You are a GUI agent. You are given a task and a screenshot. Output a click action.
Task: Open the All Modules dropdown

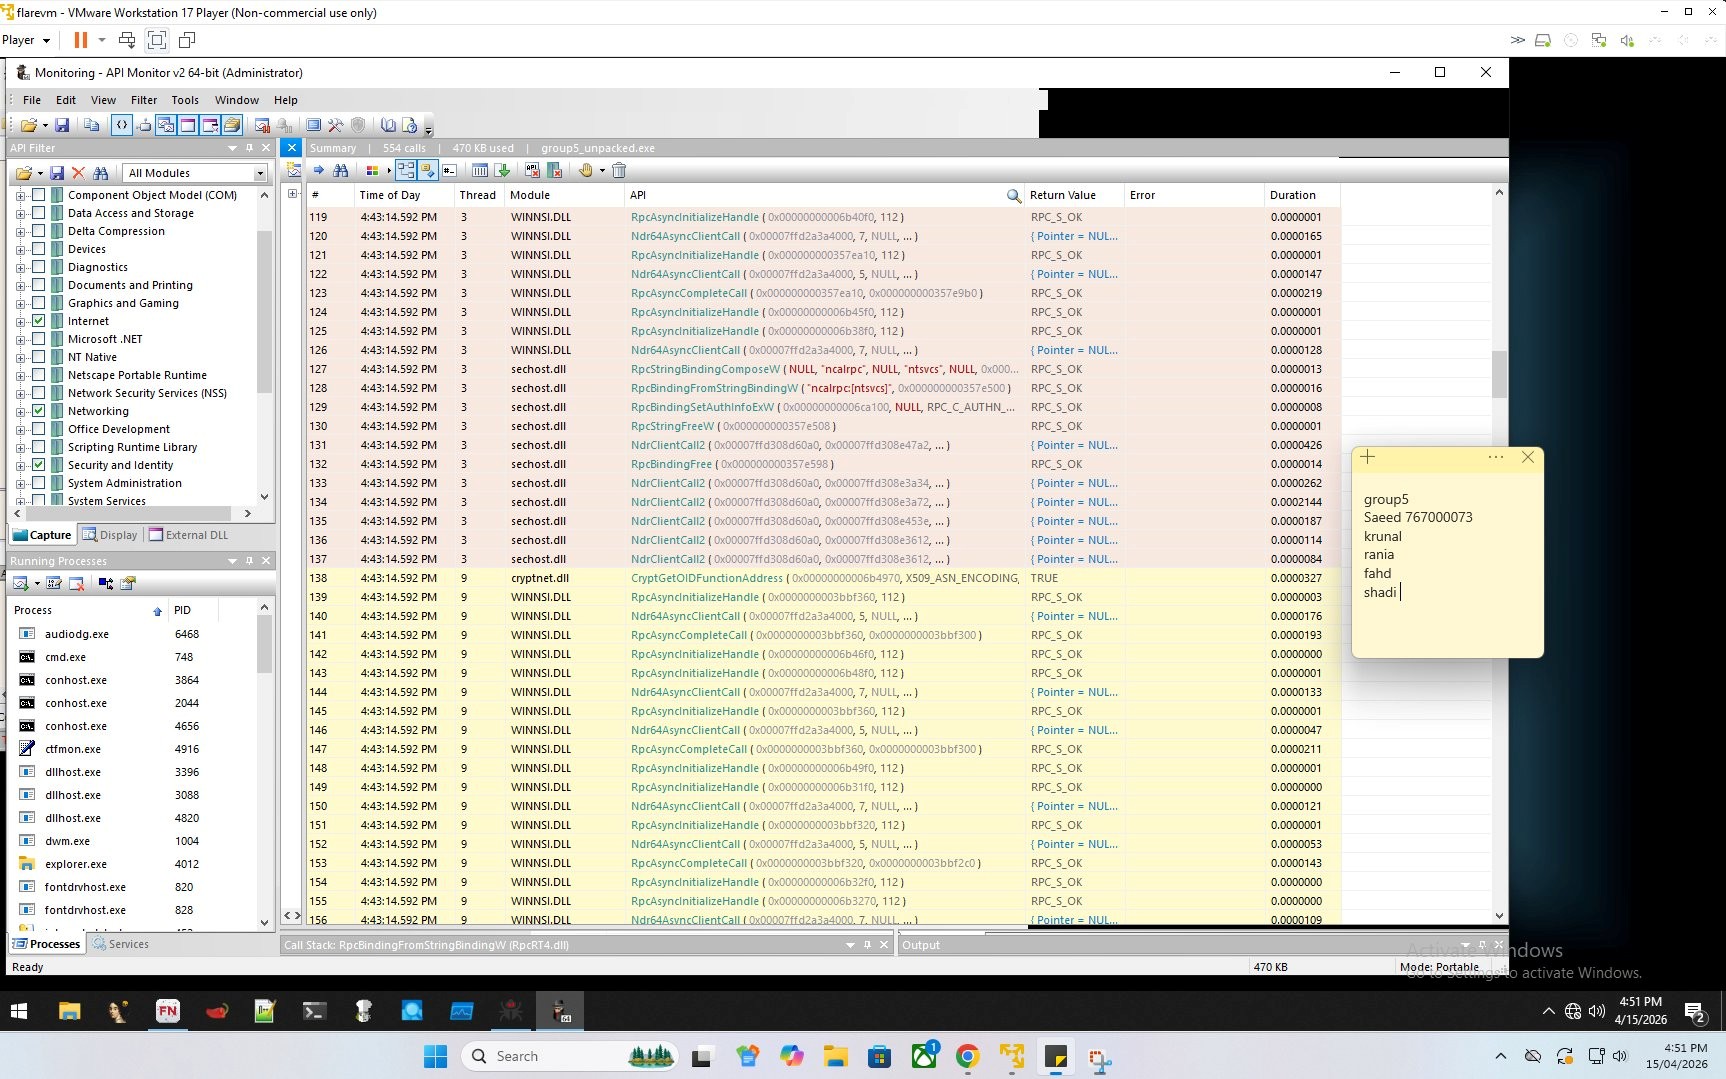pyautogui.click(x=259, y=173)
